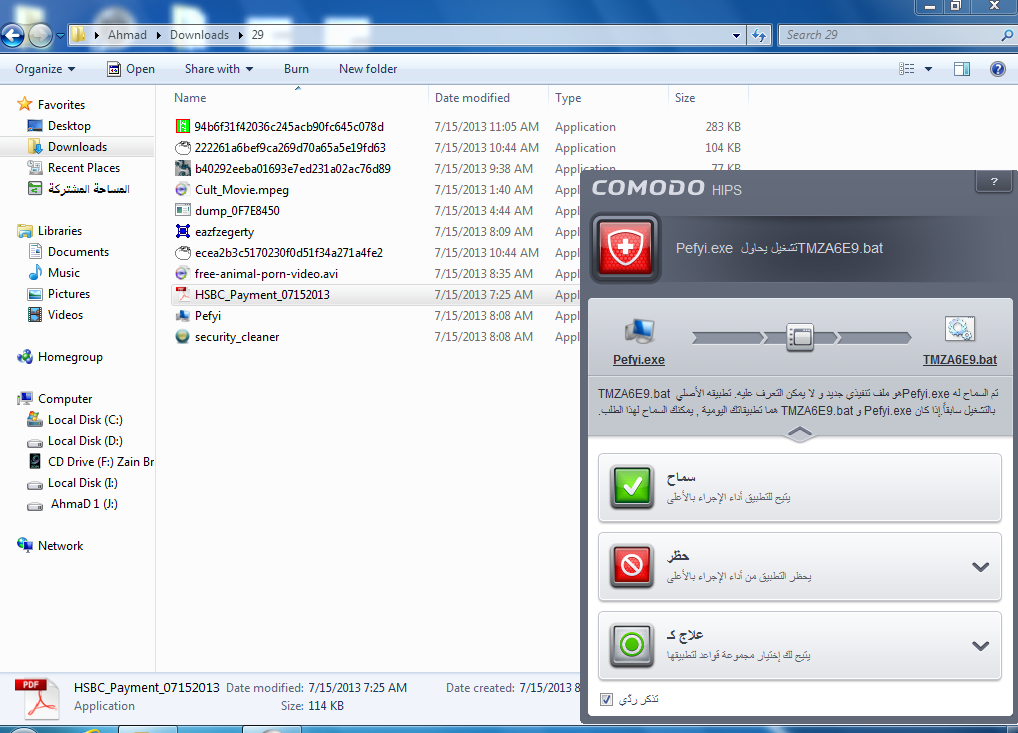
Task: Click the security_cleaner file icon
Action: tap(183, 337)
